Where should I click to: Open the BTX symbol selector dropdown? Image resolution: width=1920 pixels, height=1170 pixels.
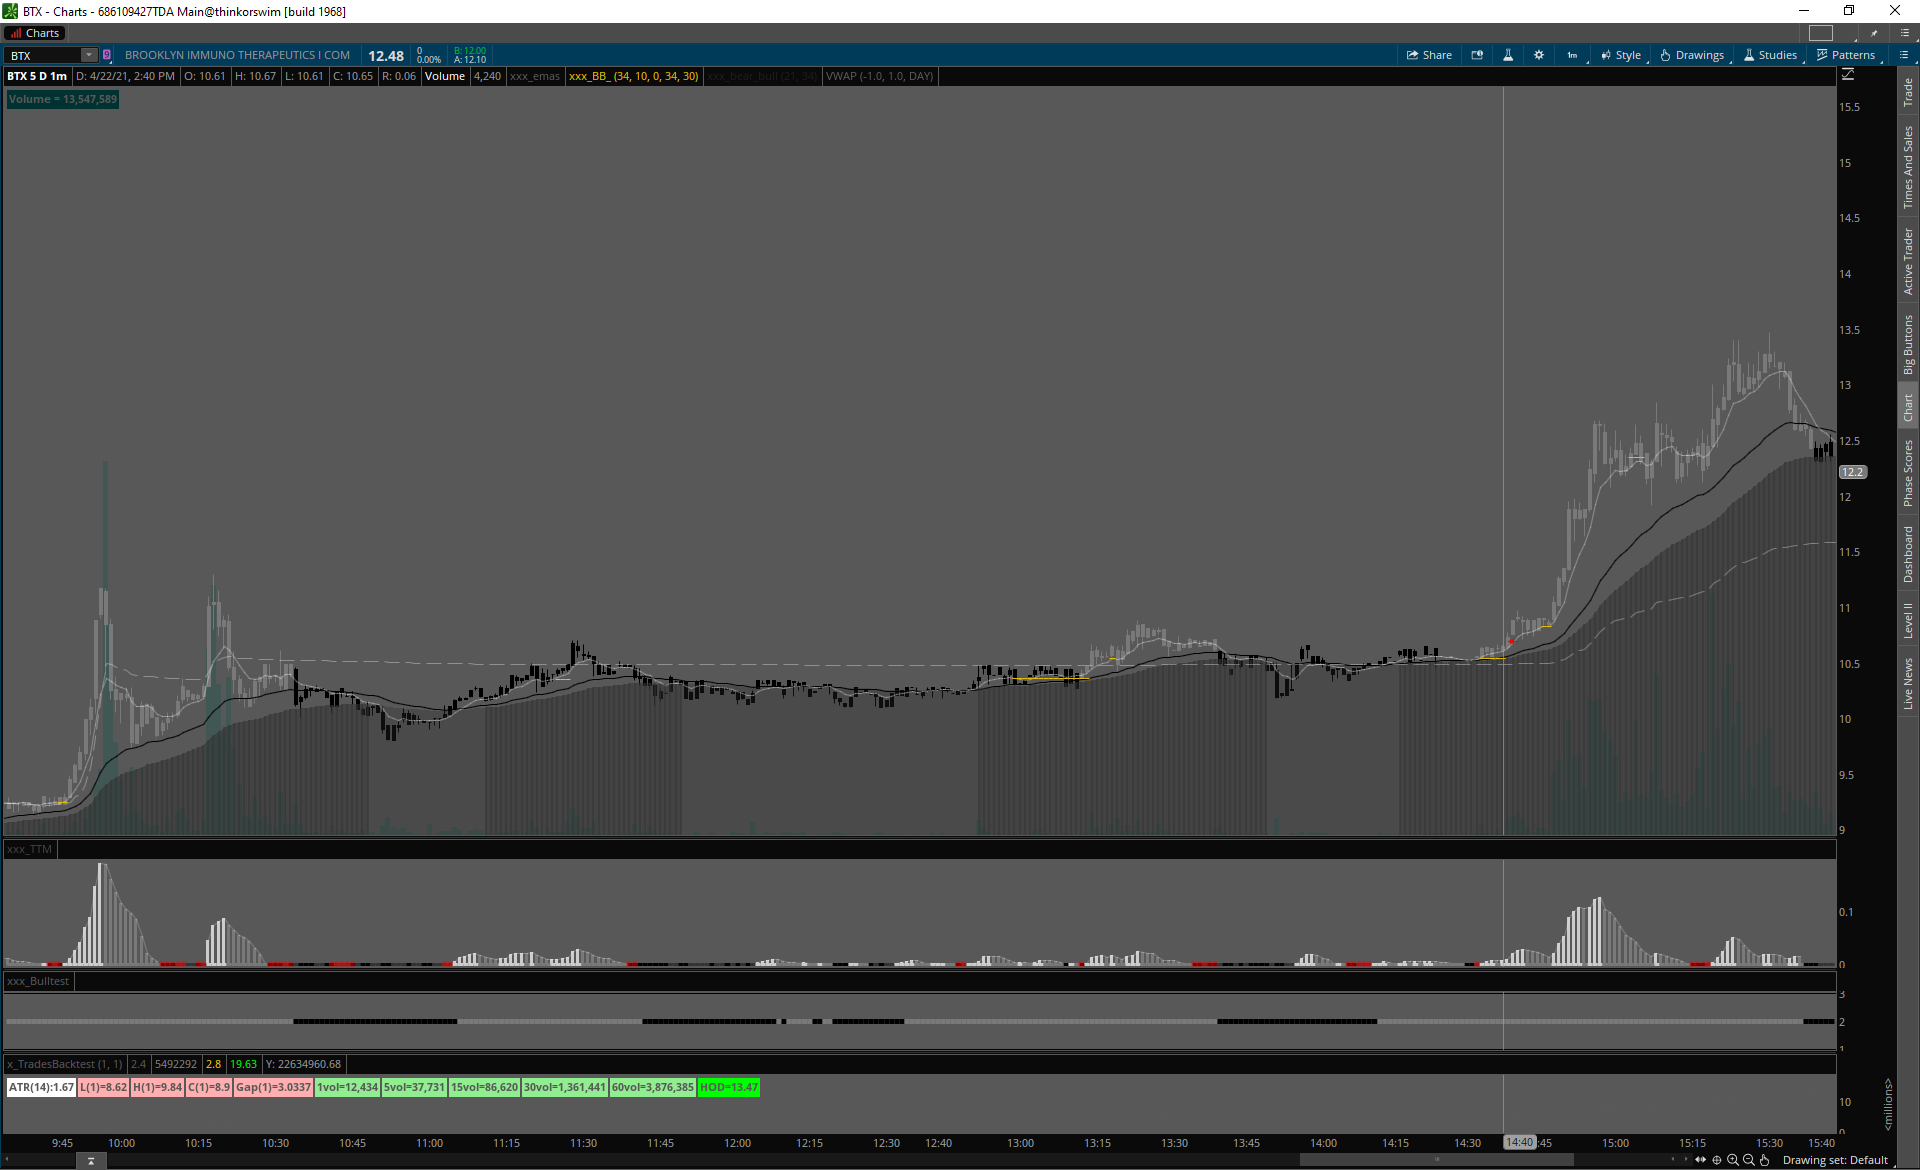(x=89, y=55)
